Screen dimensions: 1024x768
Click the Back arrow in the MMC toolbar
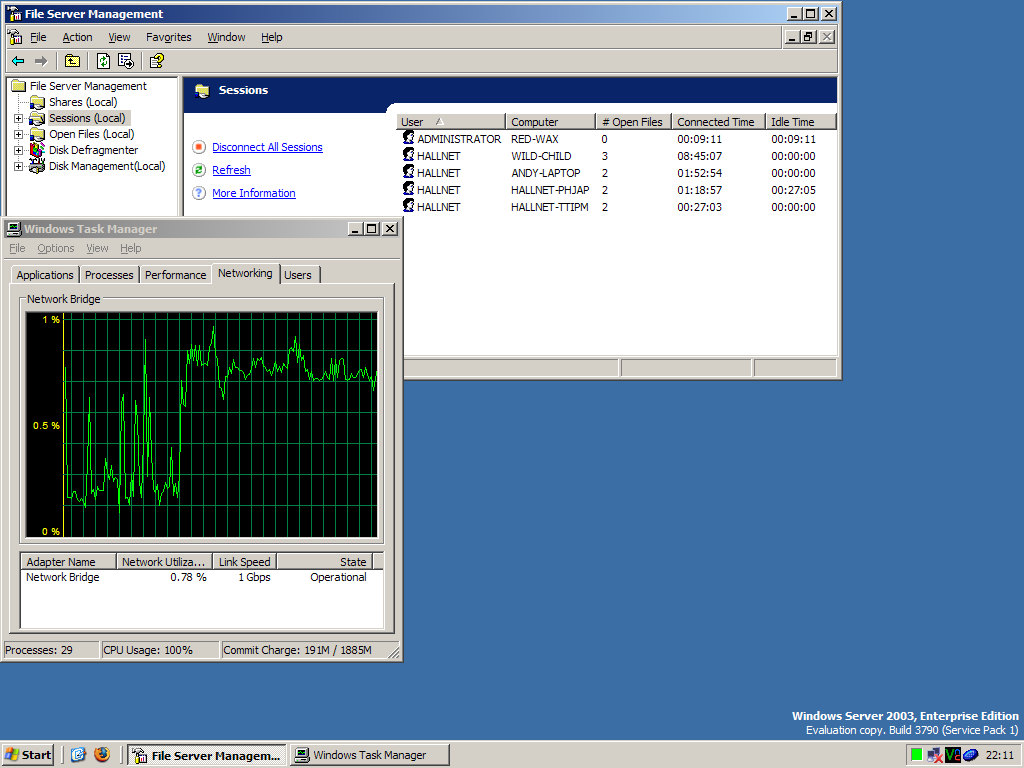pyautogui.click(x=18, y=61)
